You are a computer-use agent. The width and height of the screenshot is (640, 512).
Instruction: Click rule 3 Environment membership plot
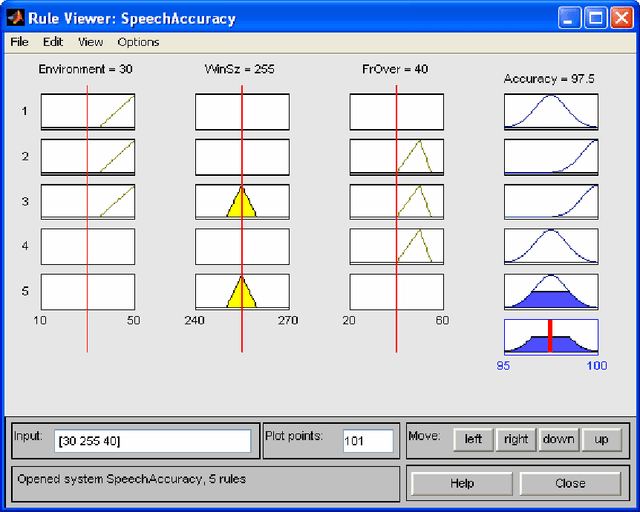88,202
